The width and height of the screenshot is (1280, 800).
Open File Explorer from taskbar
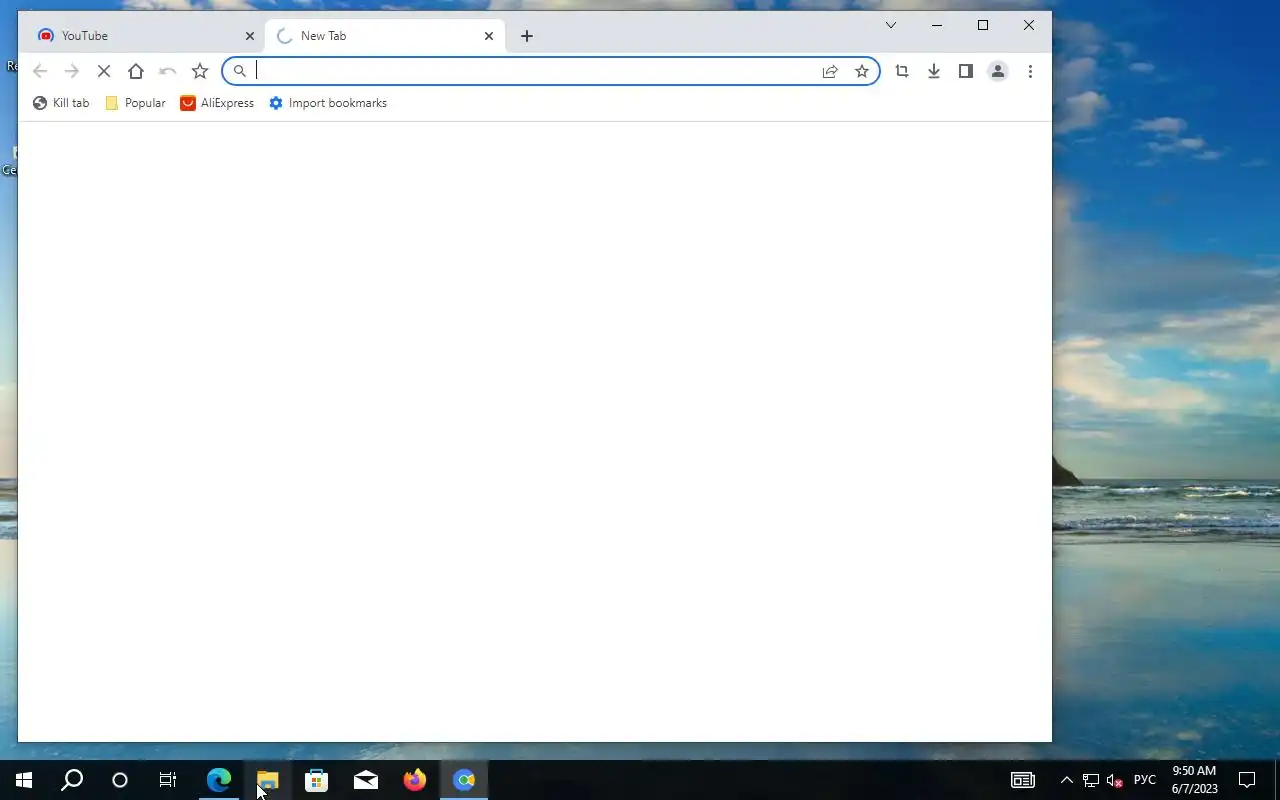click(x=267, y=780)
